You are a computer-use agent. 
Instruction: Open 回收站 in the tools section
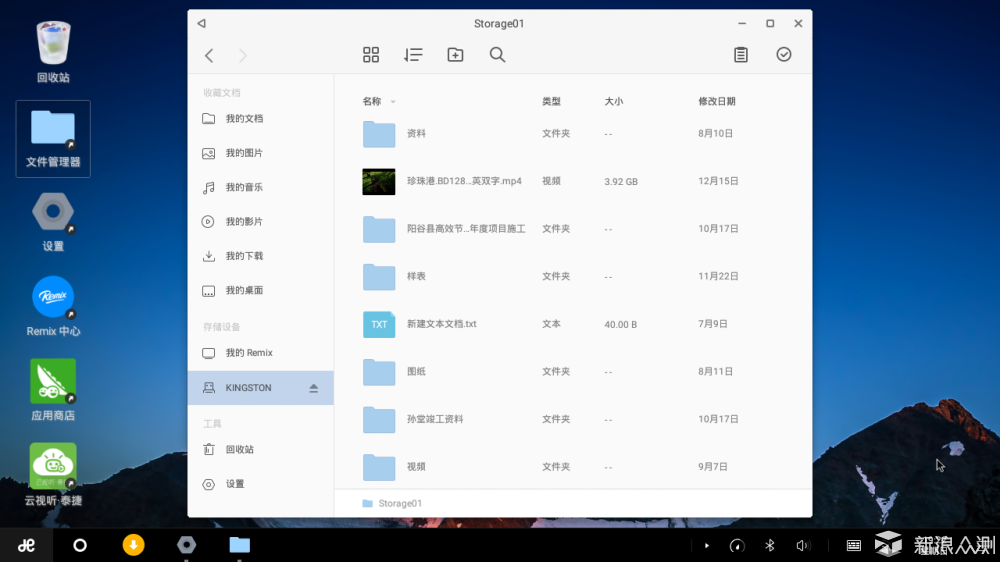240,450
